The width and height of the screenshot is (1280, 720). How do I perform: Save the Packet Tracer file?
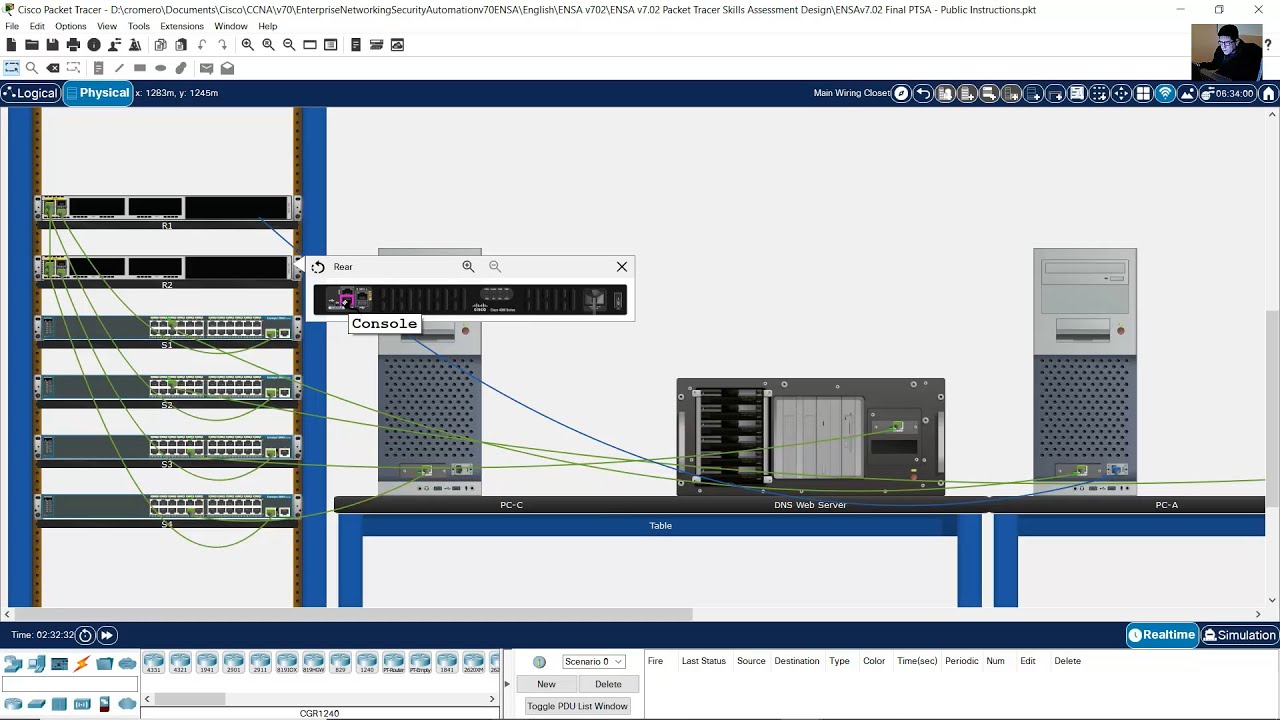tap(52, 45)
